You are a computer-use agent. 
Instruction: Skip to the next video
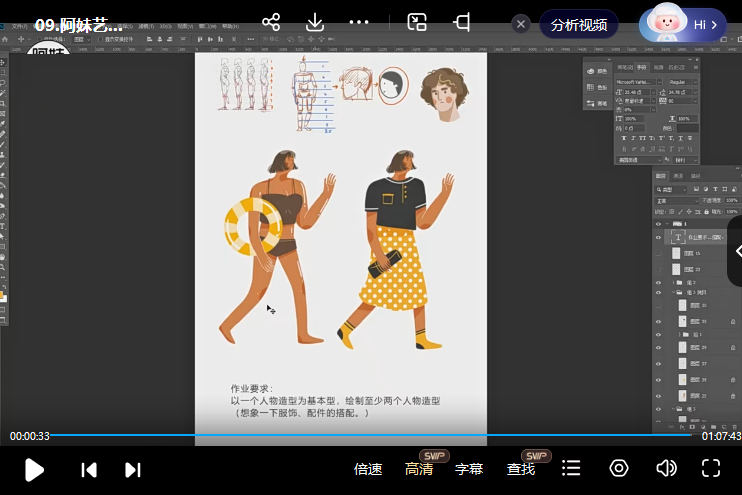point(132,469)
